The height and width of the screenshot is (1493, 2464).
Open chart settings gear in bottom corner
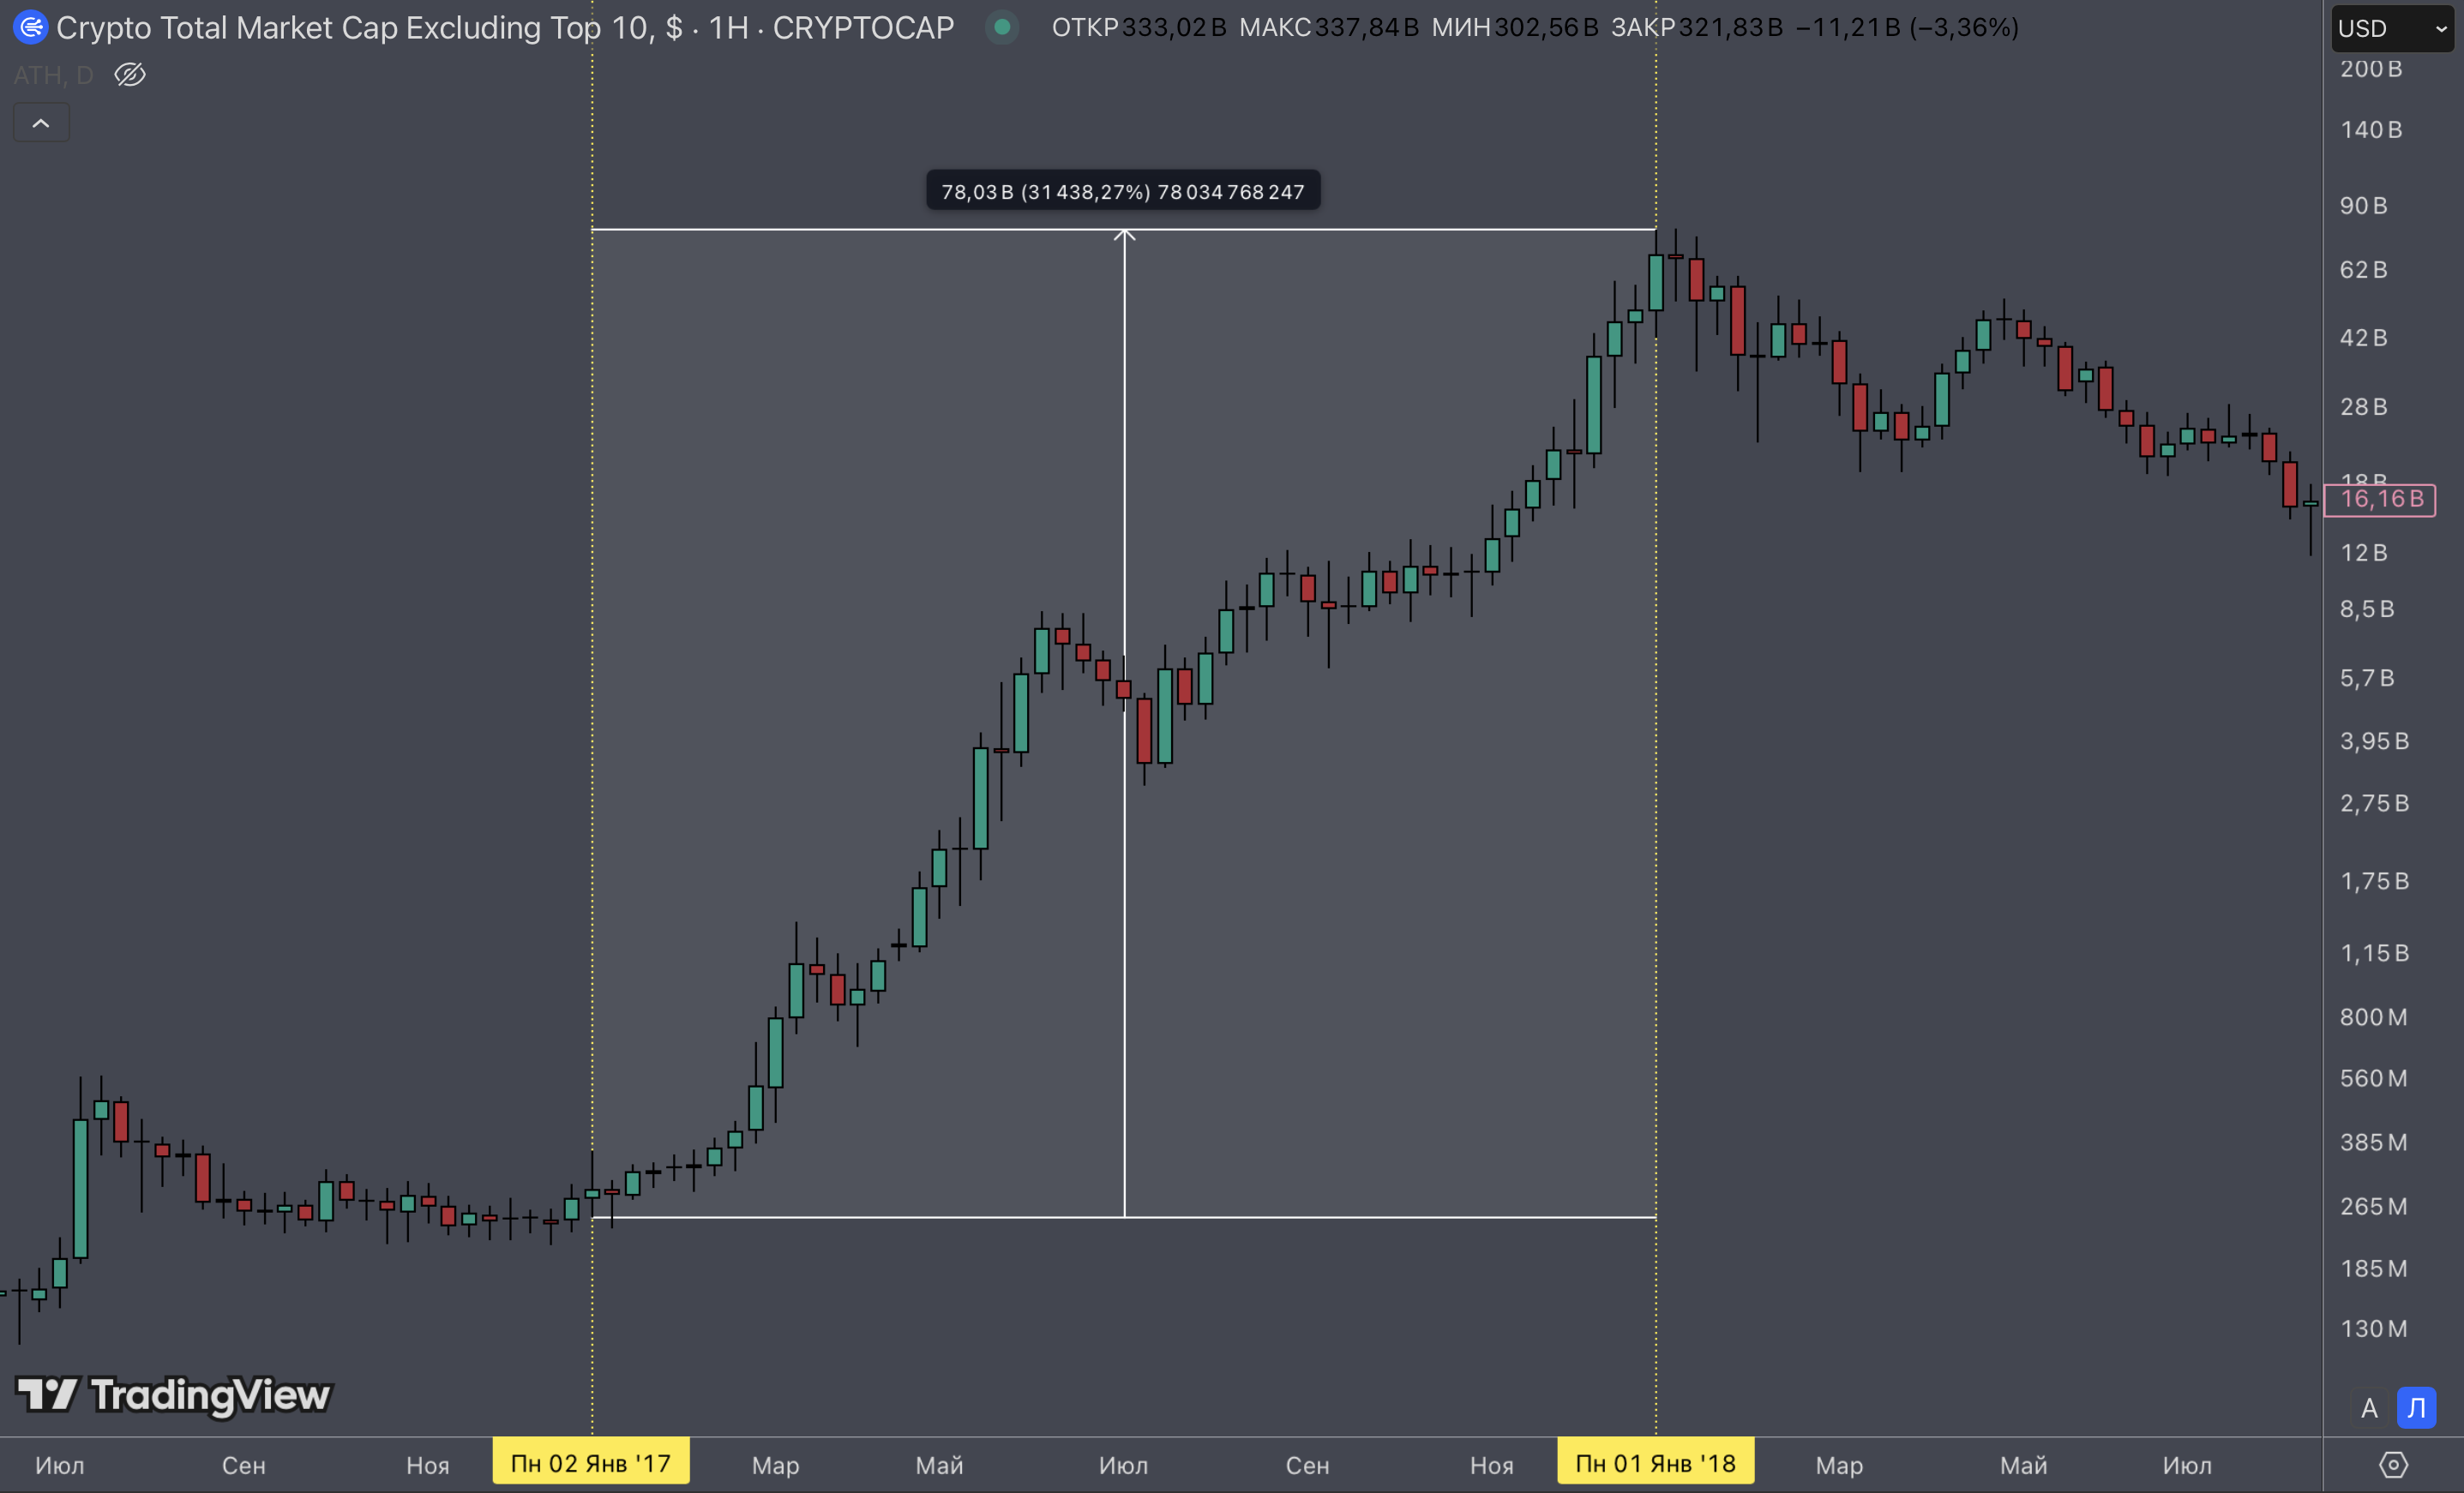pyautogui.click(x=2392, y=1465)
